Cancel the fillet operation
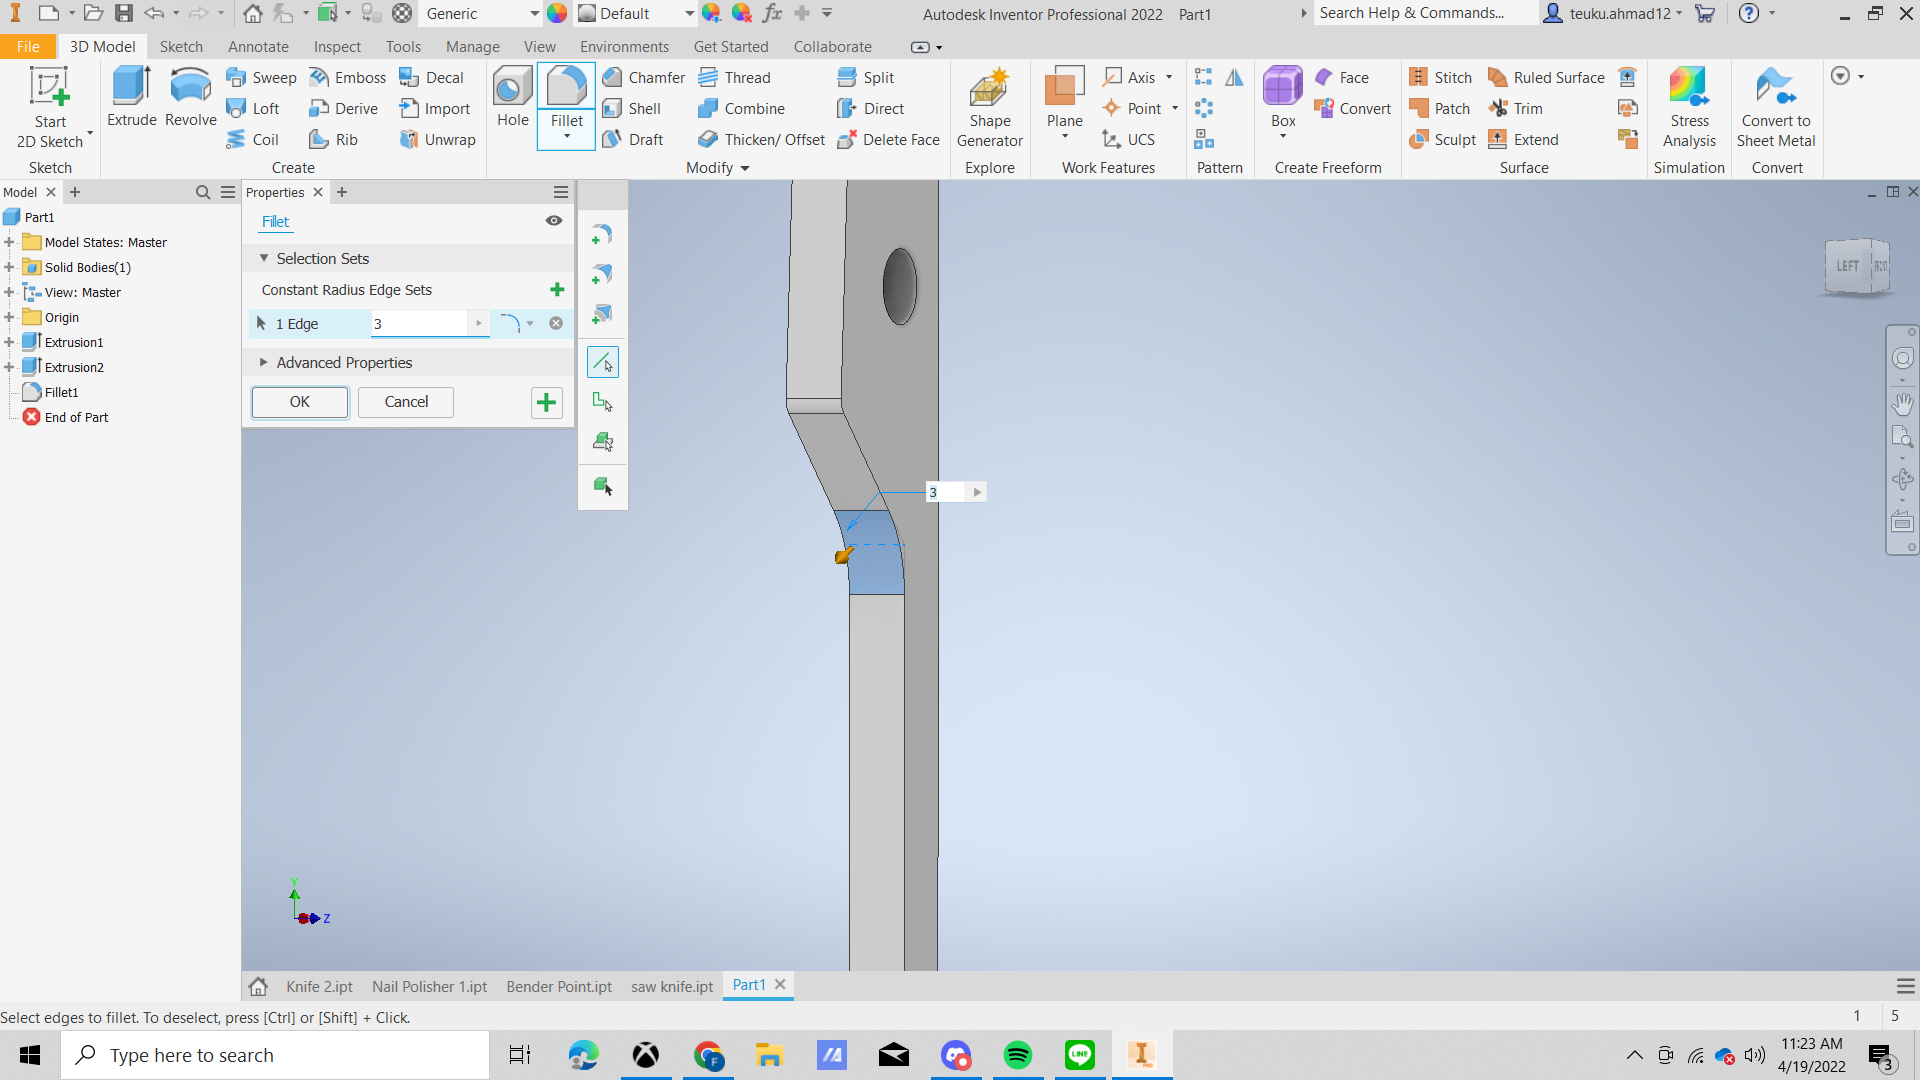This screenshot has width=1920, height=1080. 406,401
